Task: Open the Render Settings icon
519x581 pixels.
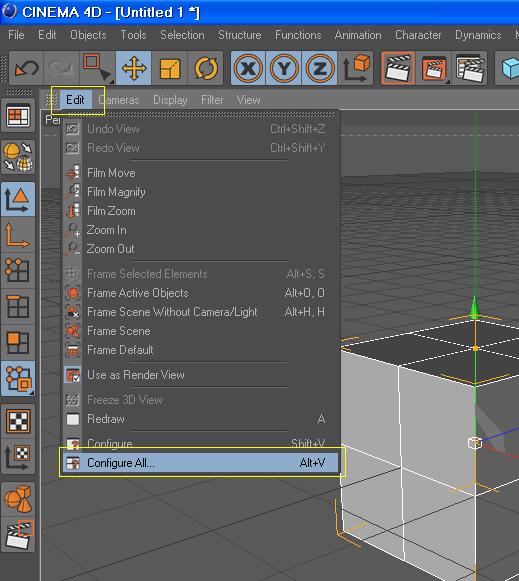Action: tap(470, 68)
